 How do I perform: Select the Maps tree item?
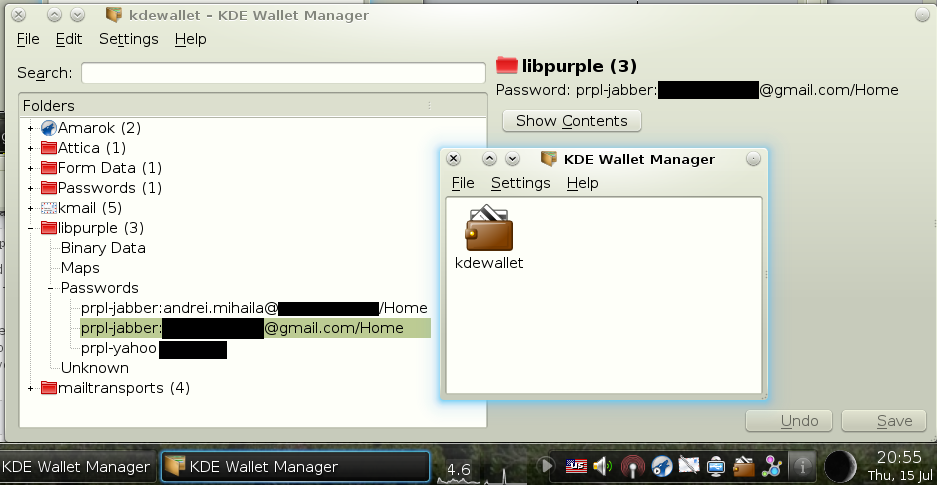80,268
